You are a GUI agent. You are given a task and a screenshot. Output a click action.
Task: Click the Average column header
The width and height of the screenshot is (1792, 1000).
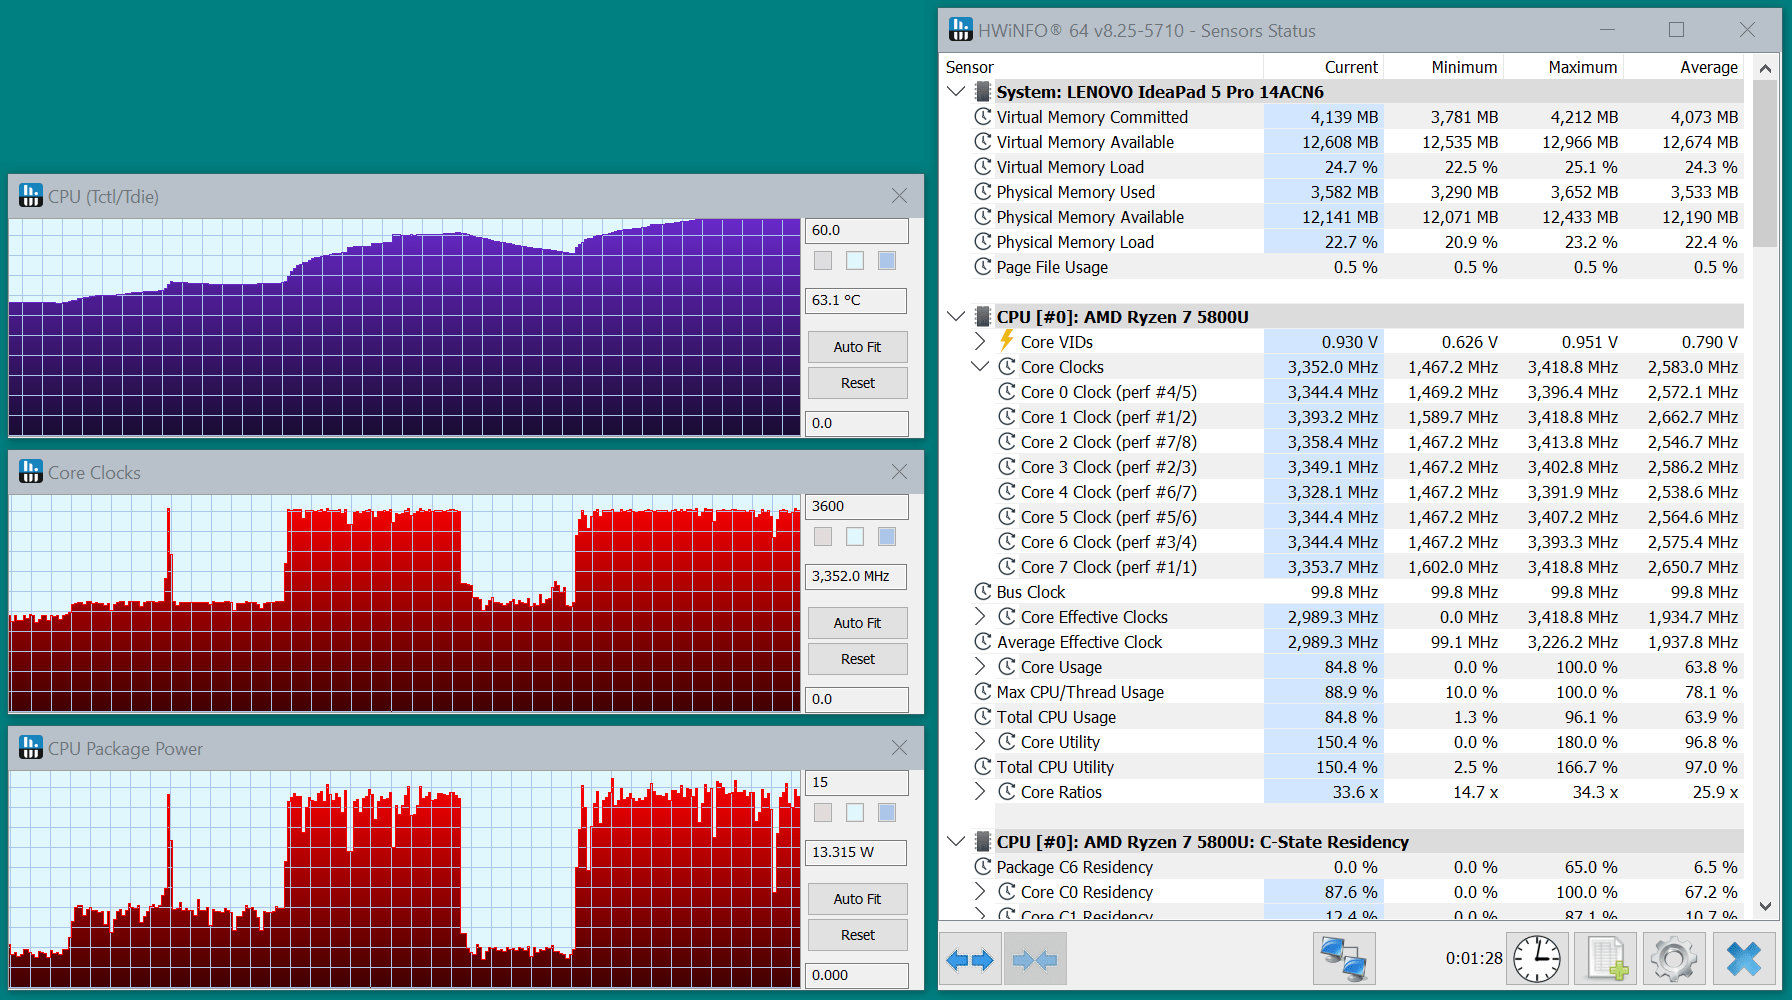click(1683, 67)
